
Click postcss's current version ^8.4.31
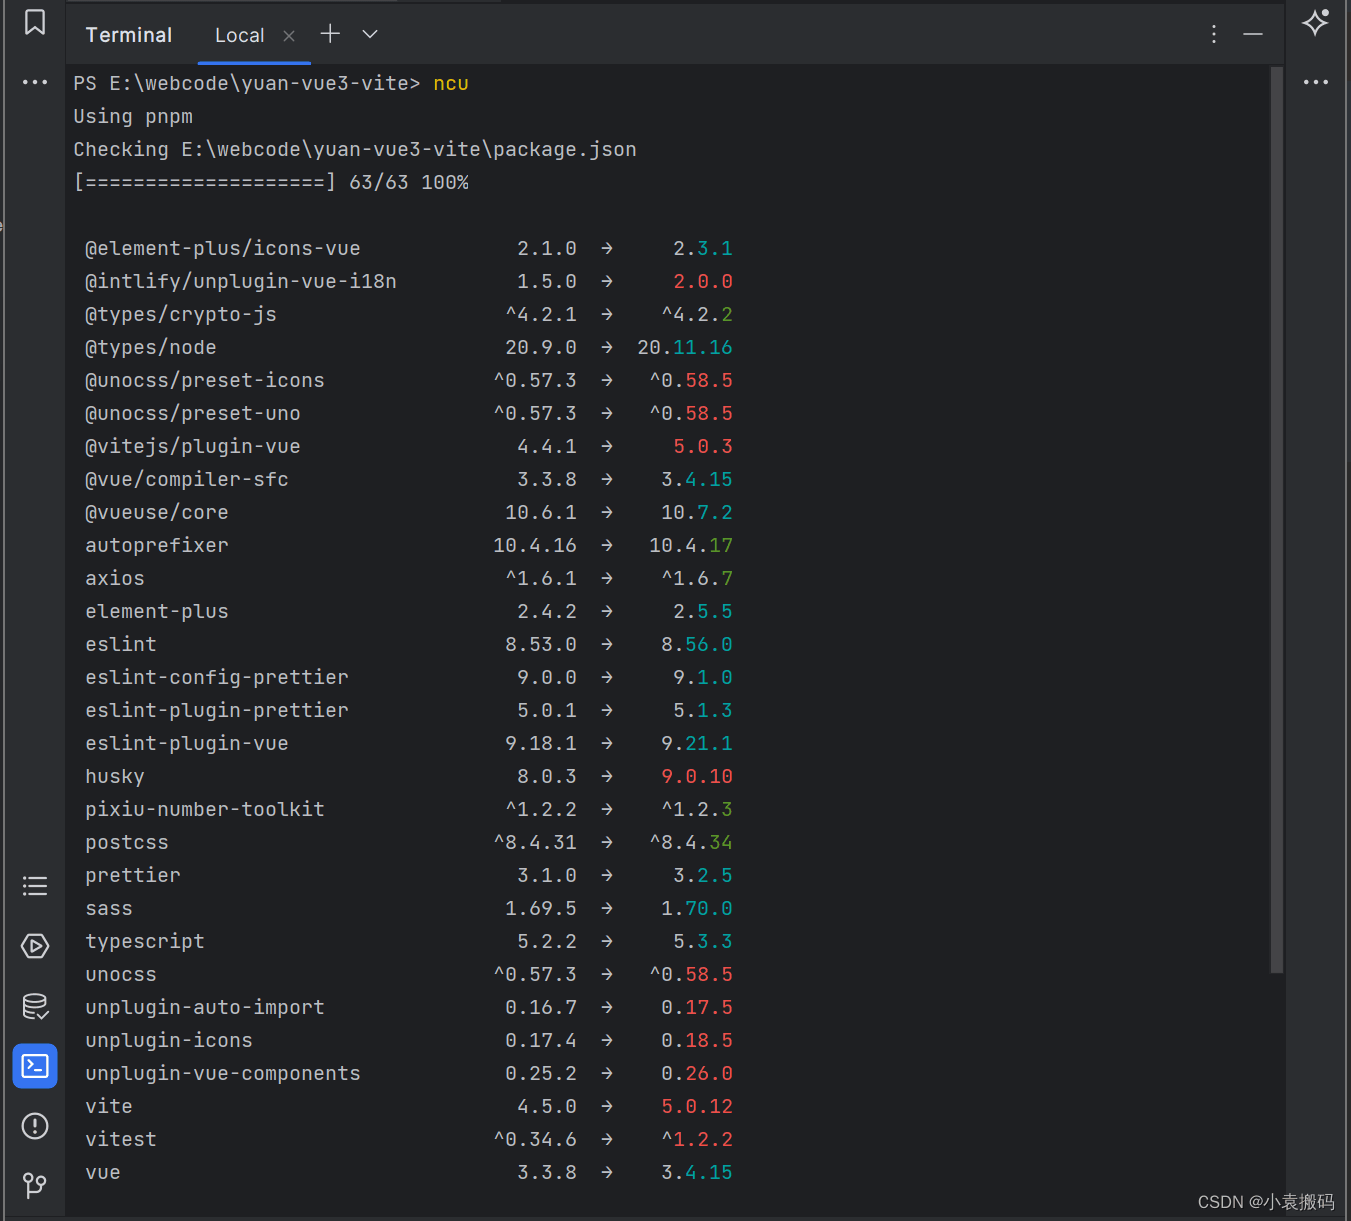(535, 842)
